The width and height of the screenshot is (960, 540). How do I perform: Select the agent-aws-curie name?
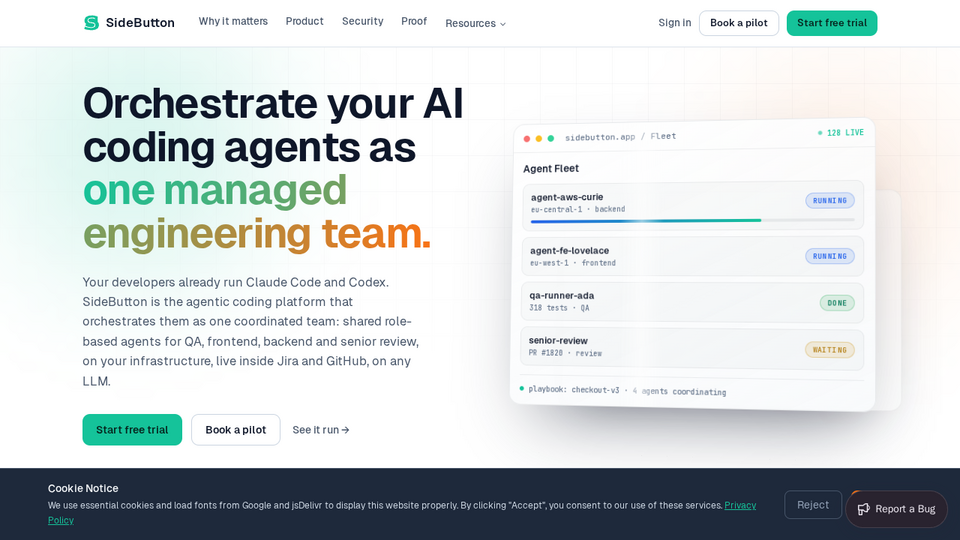[567, 197]
